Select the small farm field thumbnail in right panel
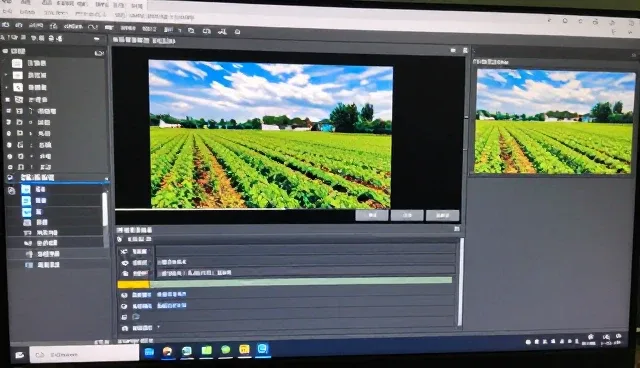The width and height of the screenshot is (640, 368). click(x=554, y=122)
